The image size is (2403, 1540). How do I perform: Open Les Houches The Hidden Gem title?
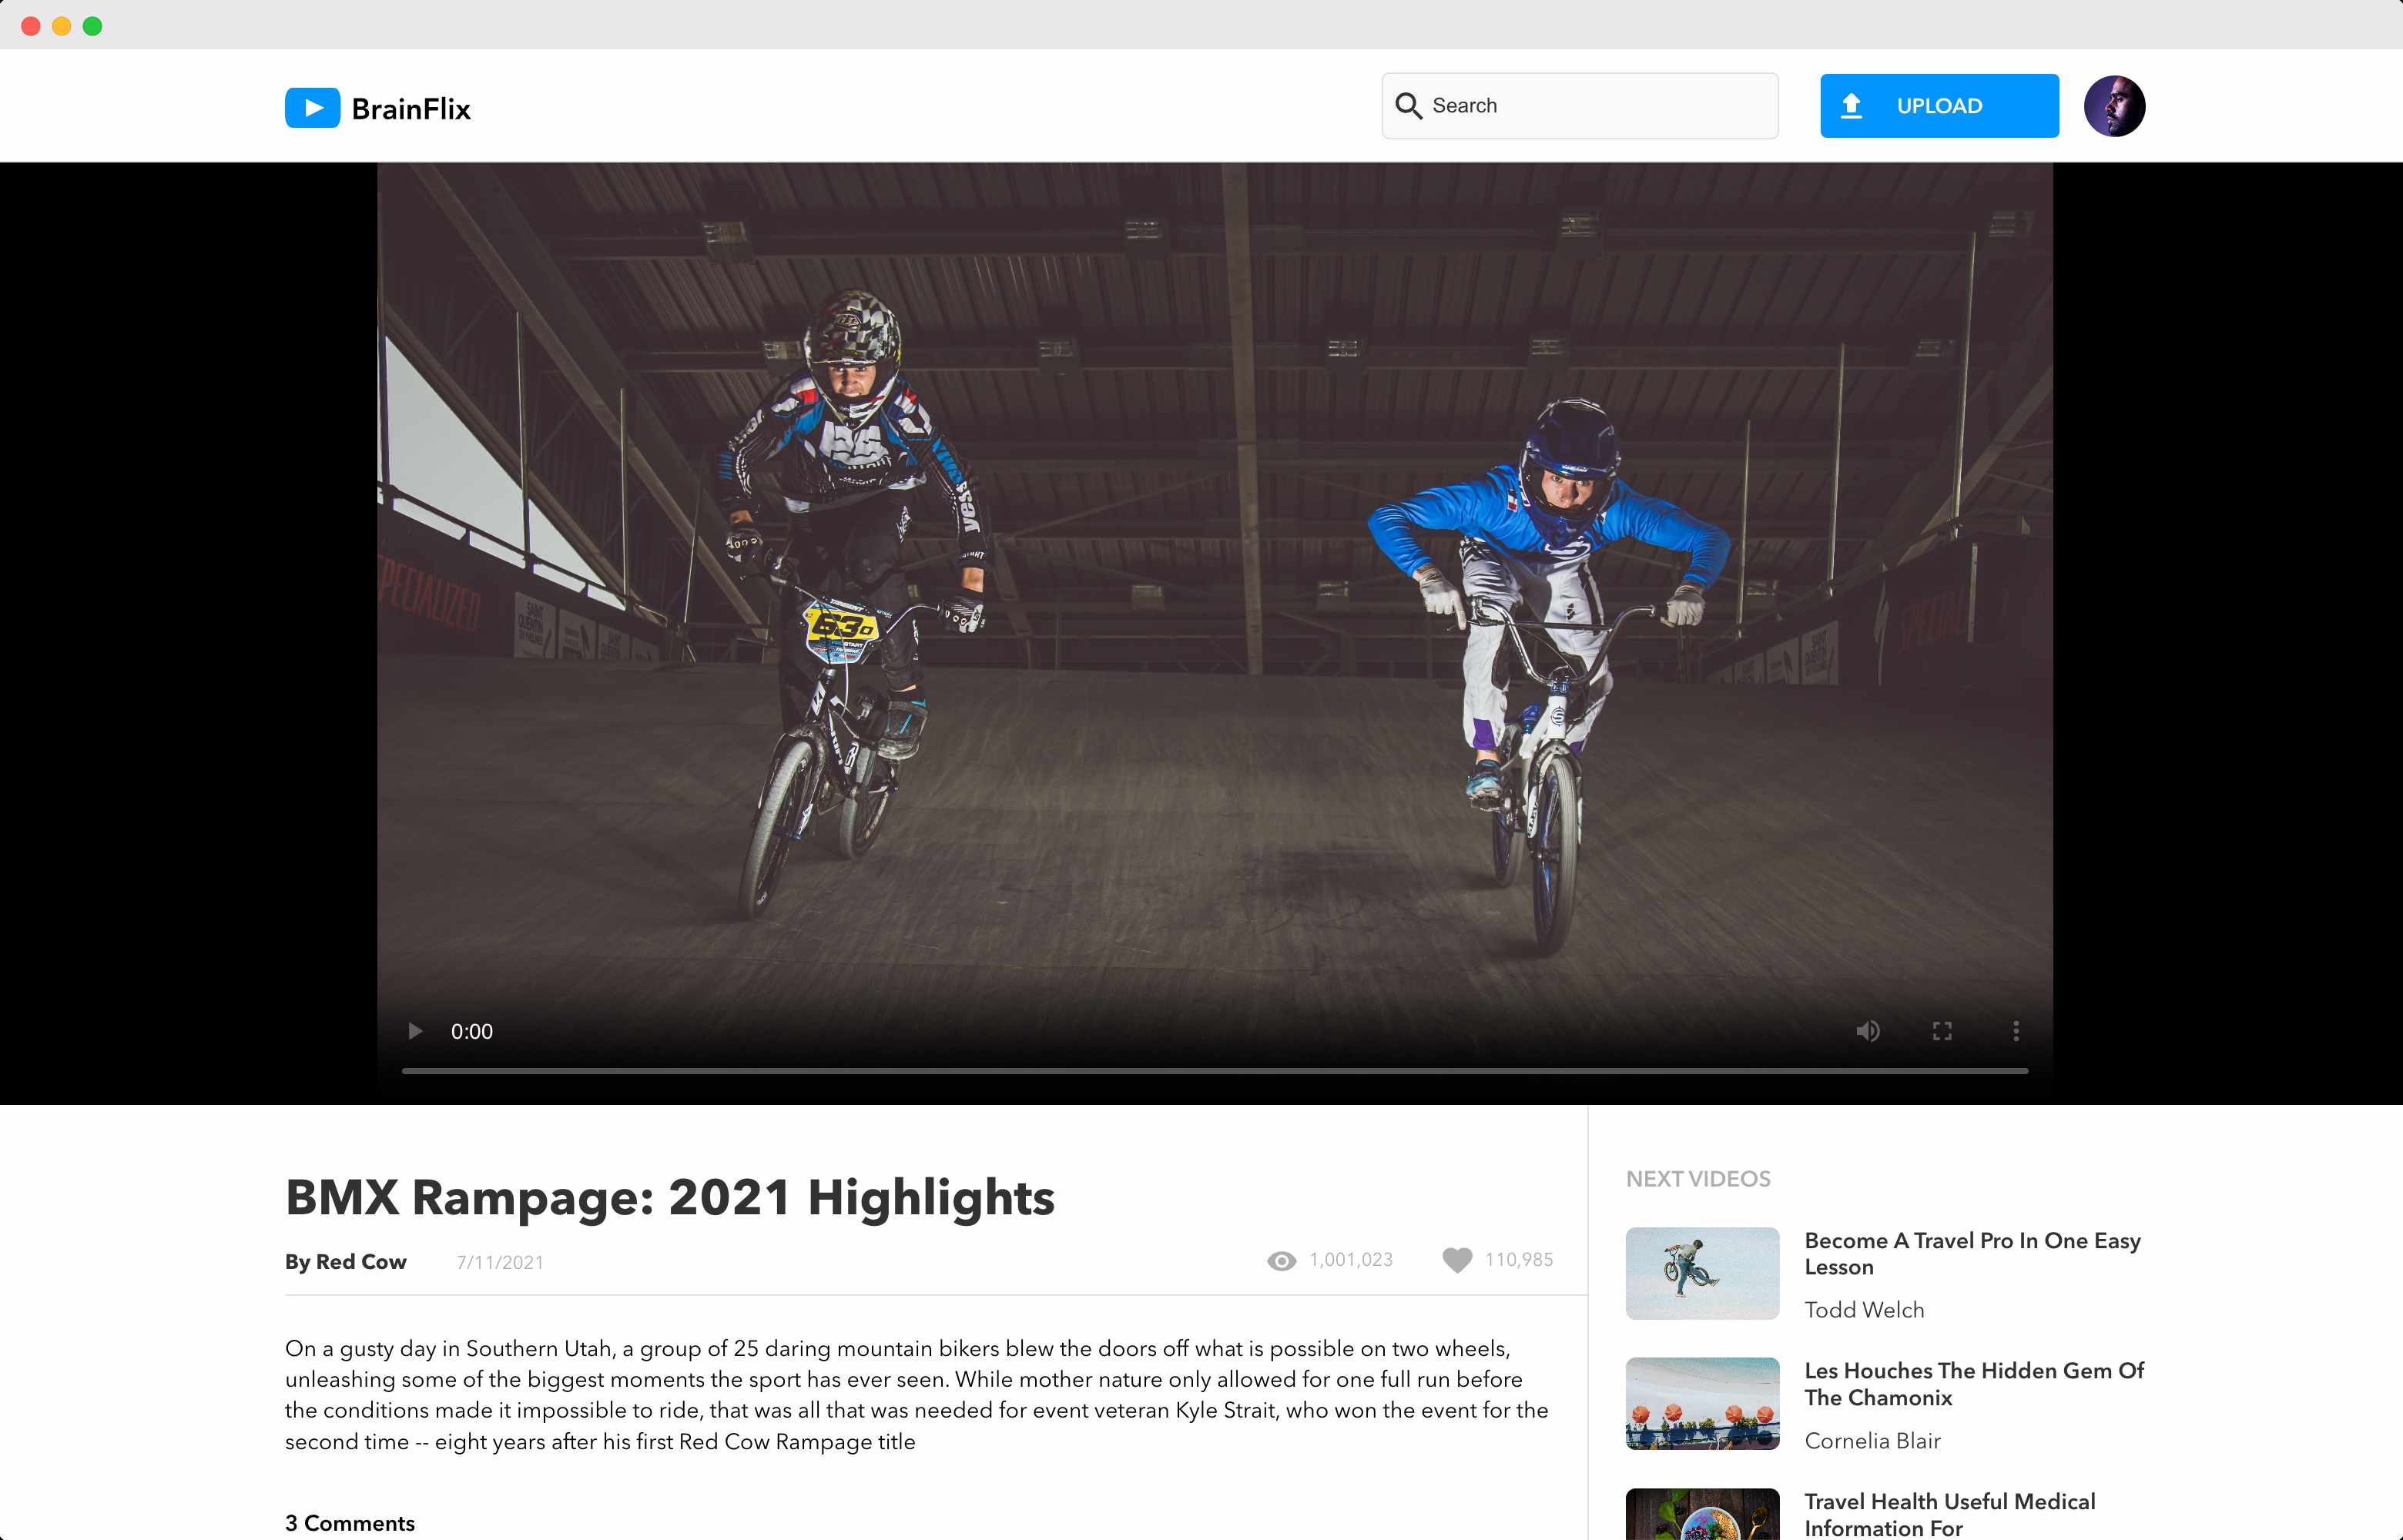coord(1974,1384)
